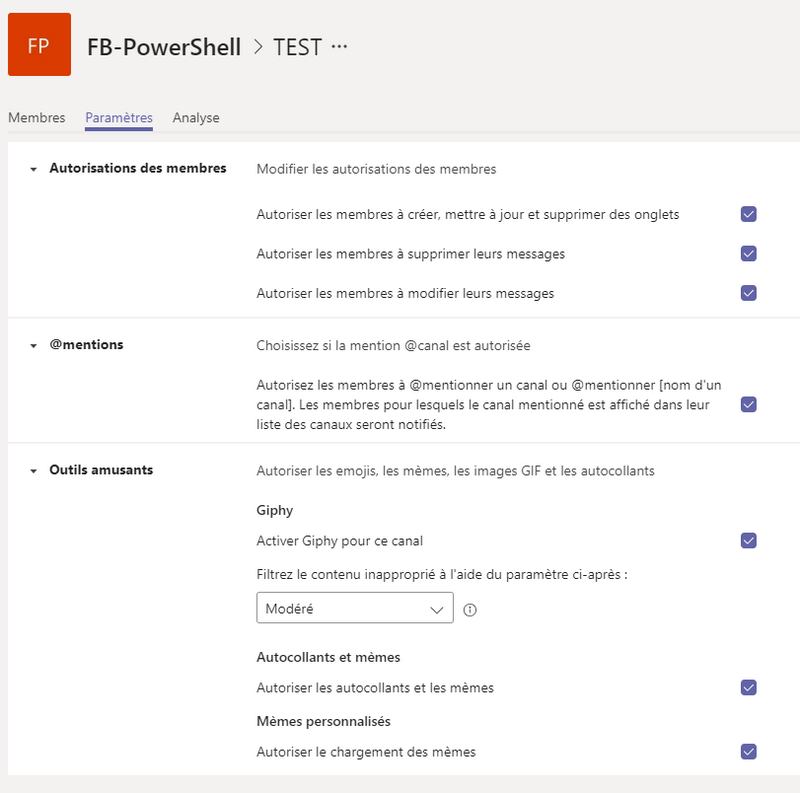Screen dimensions: 800x793
Task: Toggle the supprimer leurs messages checkbox
Action: tap(748, 254)
